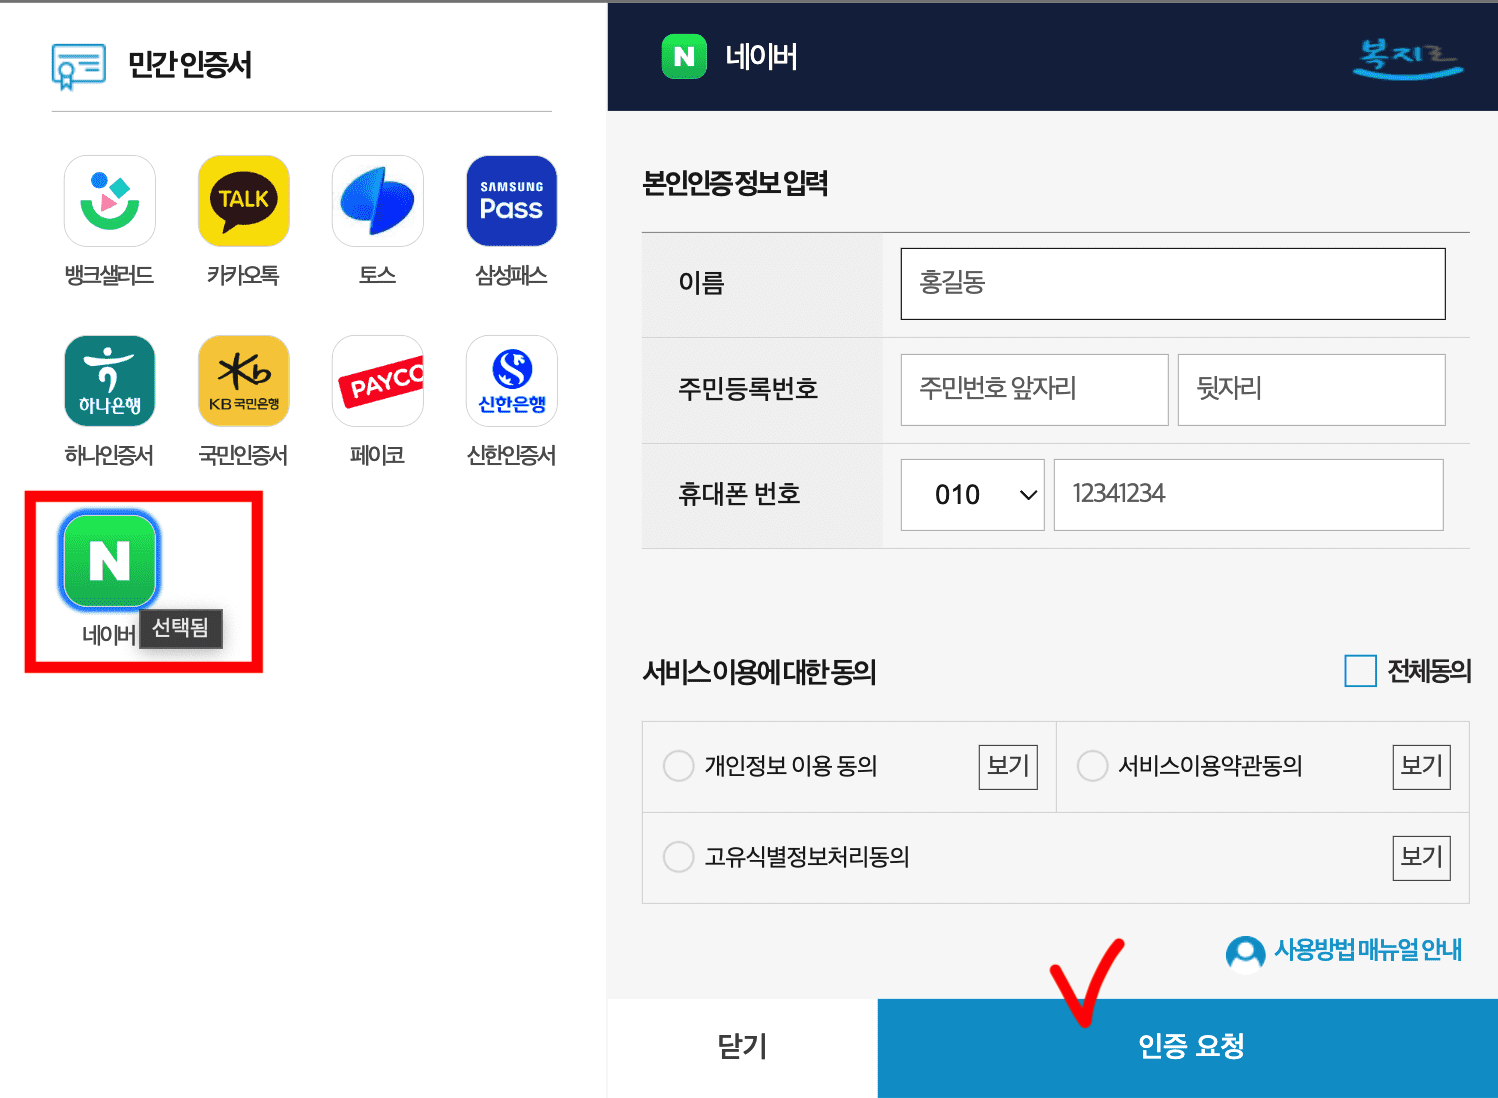The height and width of the screenshot is (1098, 1498).
Task: Open the 사용방법 매뉴얼 안내 link
Action: click(x=1368, y=950)
